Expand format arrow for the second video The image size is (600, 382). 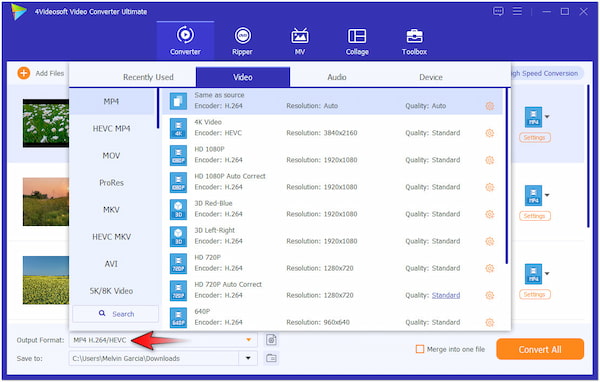pyautogui.click(x=547, y=195)
